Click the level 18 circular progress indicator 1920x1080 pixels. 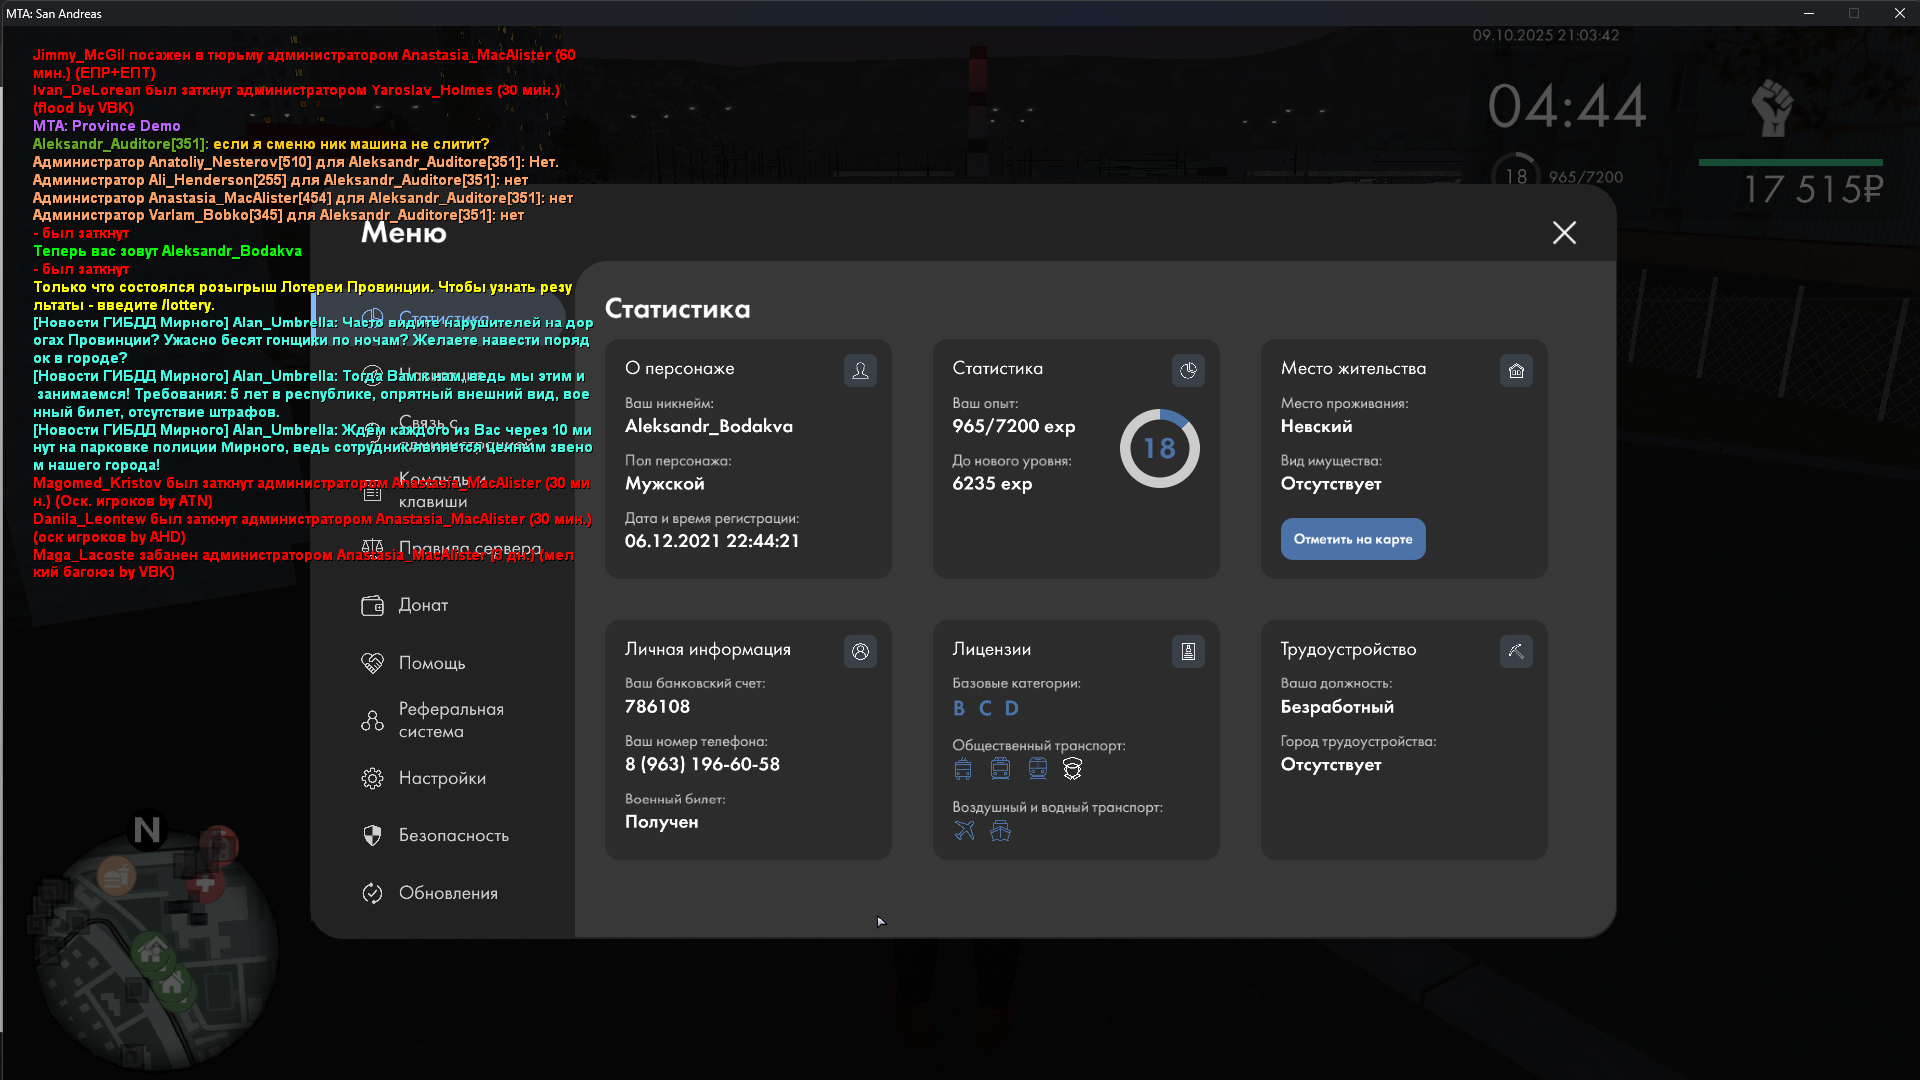pyautogui.click(x=1159, y=448)
